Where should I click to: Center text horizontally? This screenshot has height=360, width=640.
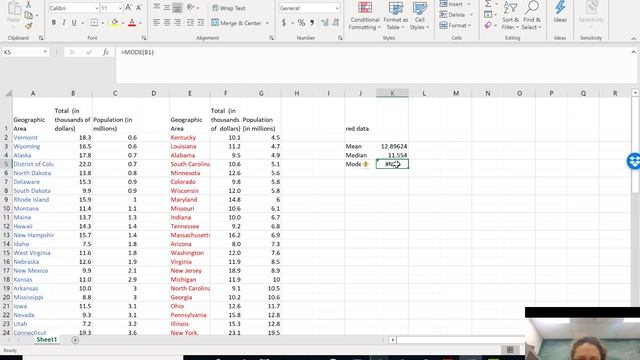point(167,23)
